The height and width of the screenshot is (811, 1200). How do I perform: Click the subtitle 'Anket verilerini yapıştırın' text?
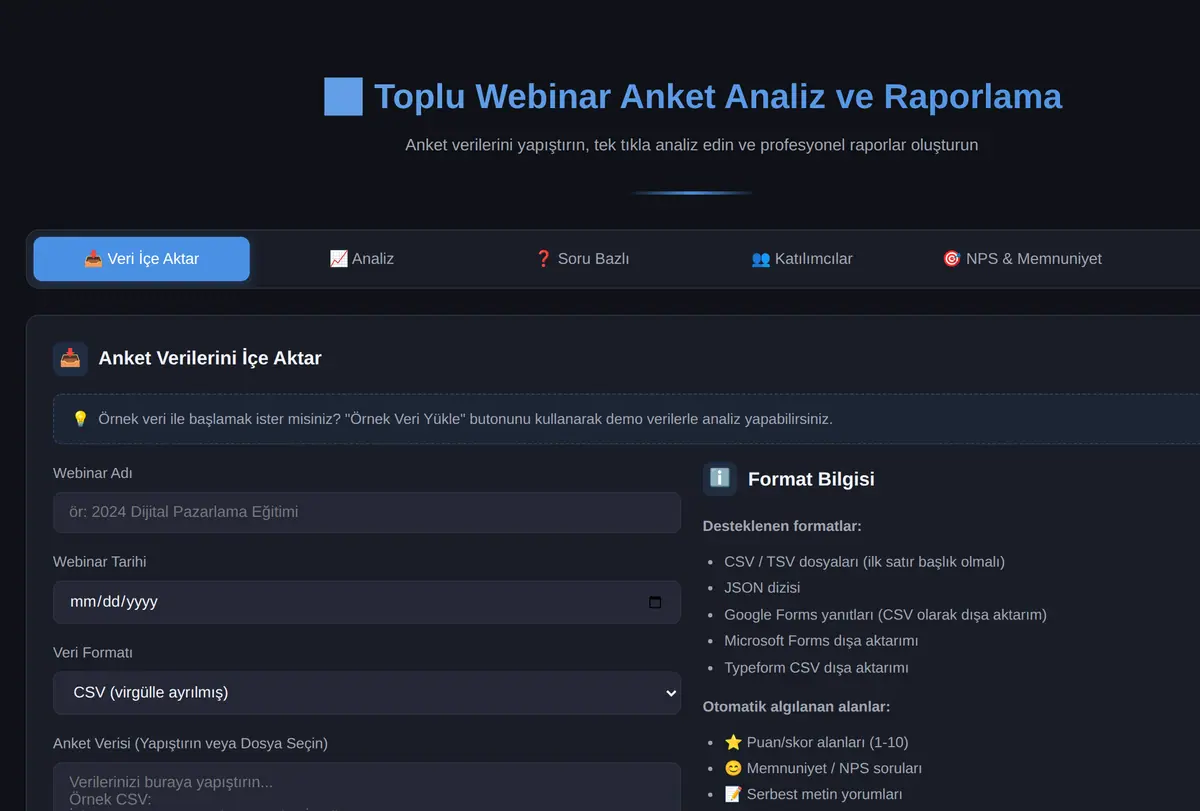[x=691, y=145]
